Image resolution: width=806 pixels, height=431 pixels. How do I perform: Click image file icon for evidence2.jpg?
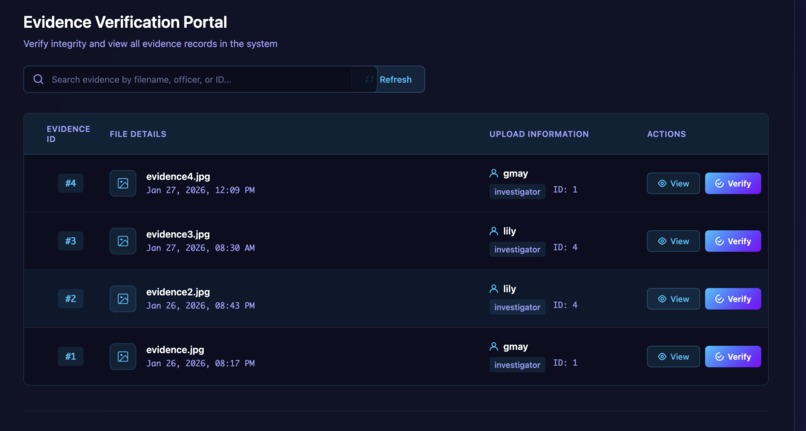(x=123, y=298)
